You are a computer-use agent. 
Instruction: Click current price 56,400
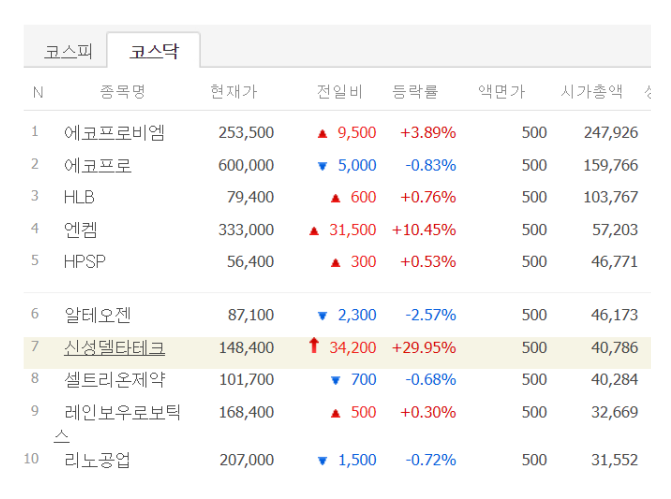(x=250, y=261)
